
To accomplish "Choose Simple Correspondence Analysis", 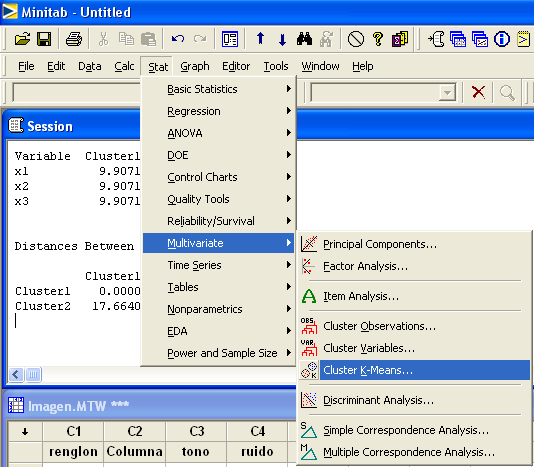I will pos(414,430).
